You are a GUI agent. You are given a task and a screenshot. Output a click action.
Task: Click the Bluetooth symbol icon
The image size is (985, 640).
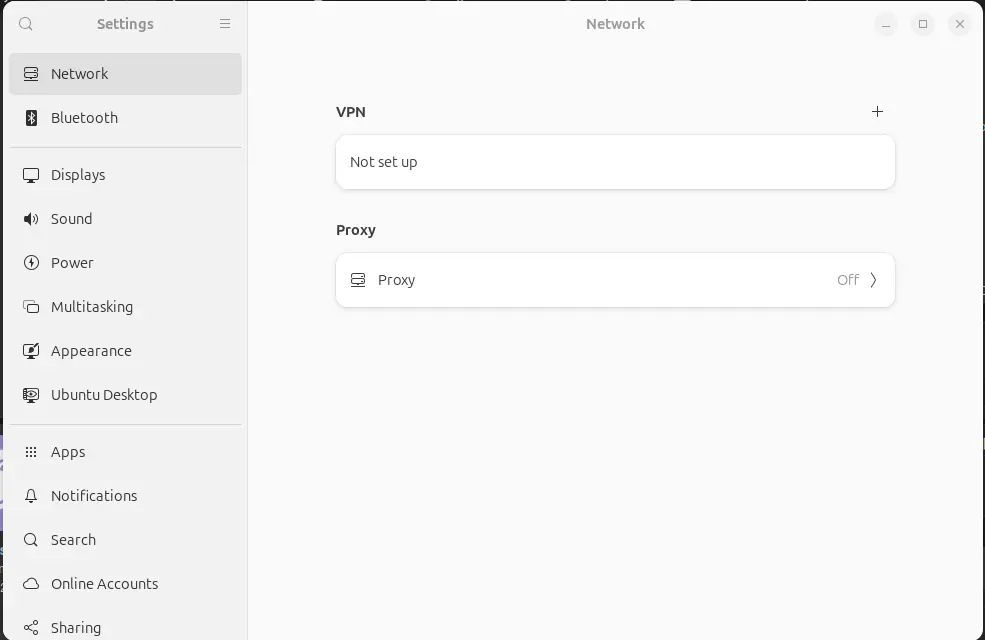[31, 118]
